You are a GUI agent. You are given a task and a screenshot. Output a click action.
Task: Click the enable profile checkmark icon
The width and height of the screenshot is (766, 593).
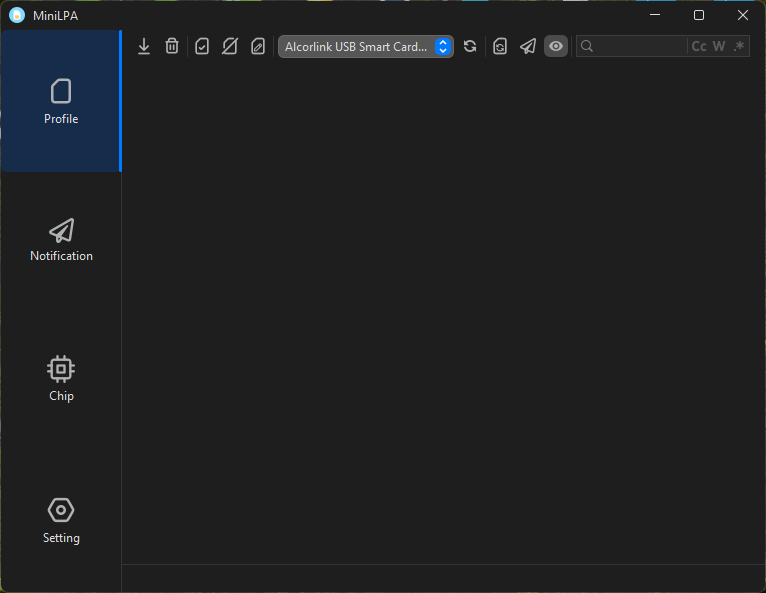pyautogui.click(x=202, y=46)
